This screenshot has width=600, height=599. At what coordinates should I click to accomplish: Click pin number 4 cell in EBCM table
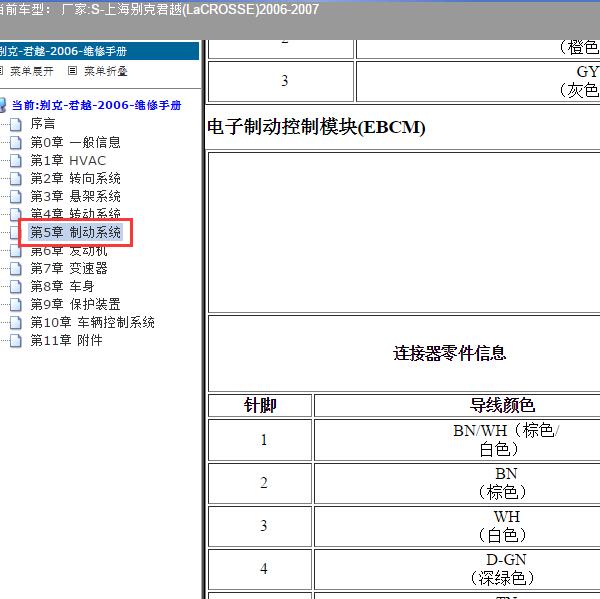[260, 569]
